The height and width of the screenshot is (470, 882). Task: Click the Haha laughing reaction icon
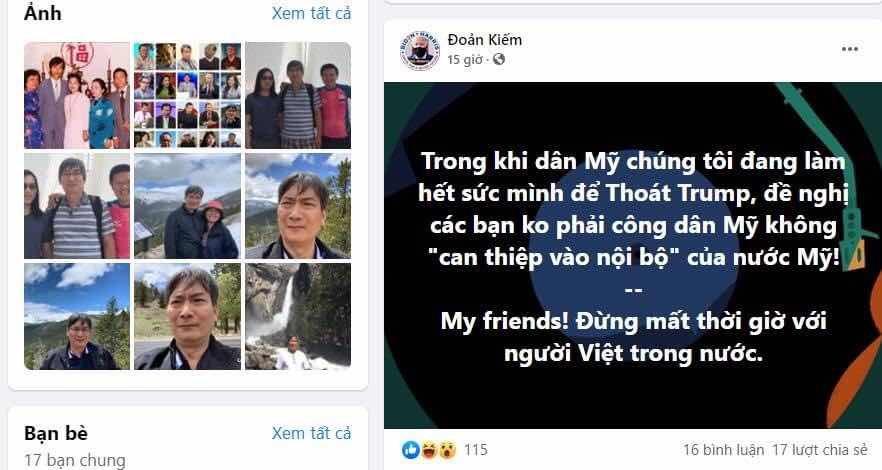(429, 449)
